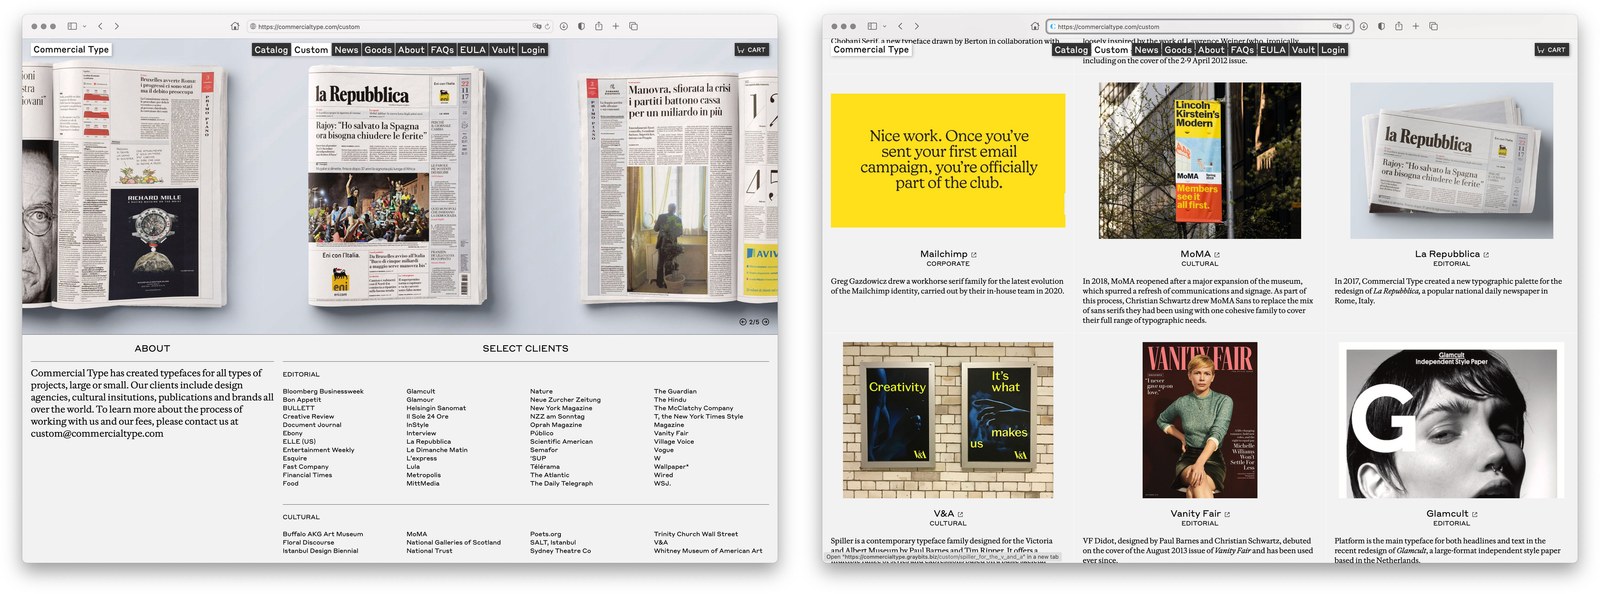Viewport: 1600px width, 594px height.
Task: Show downloads in the left browser window
Action: (x=564, y=26)
